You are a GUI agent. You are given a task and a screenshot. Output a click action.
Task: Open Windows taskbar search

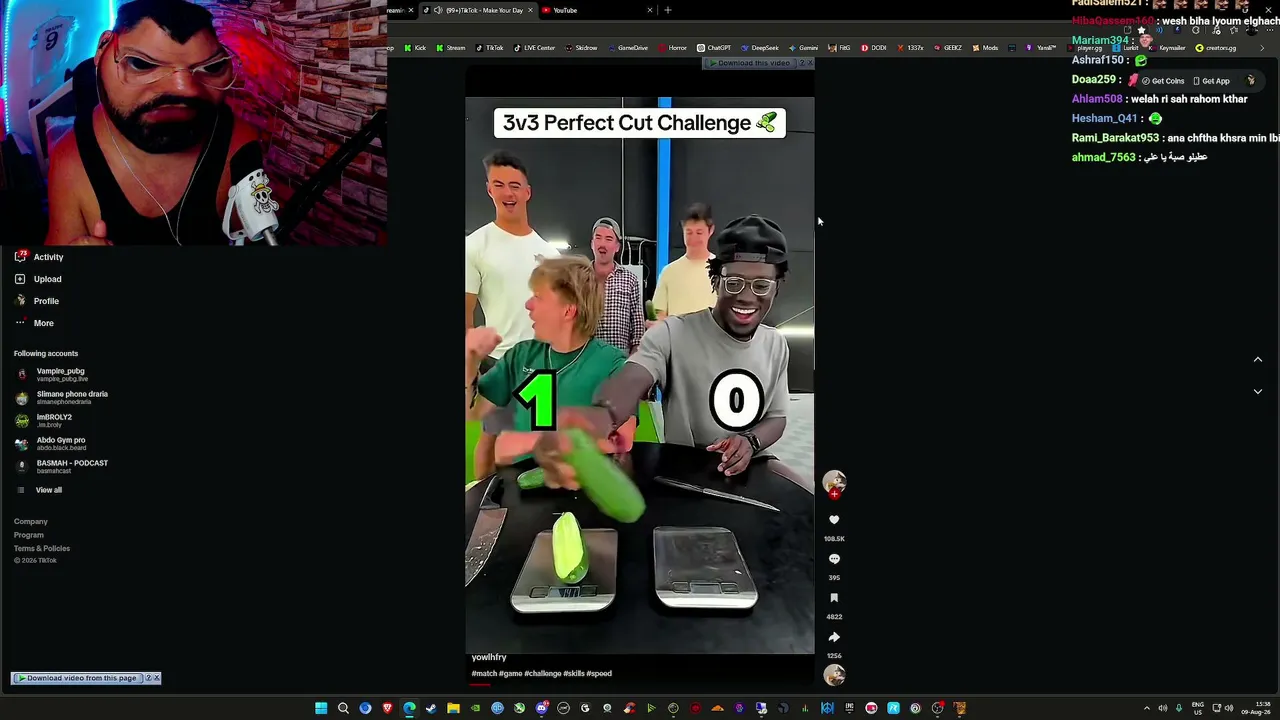point(343,709)
